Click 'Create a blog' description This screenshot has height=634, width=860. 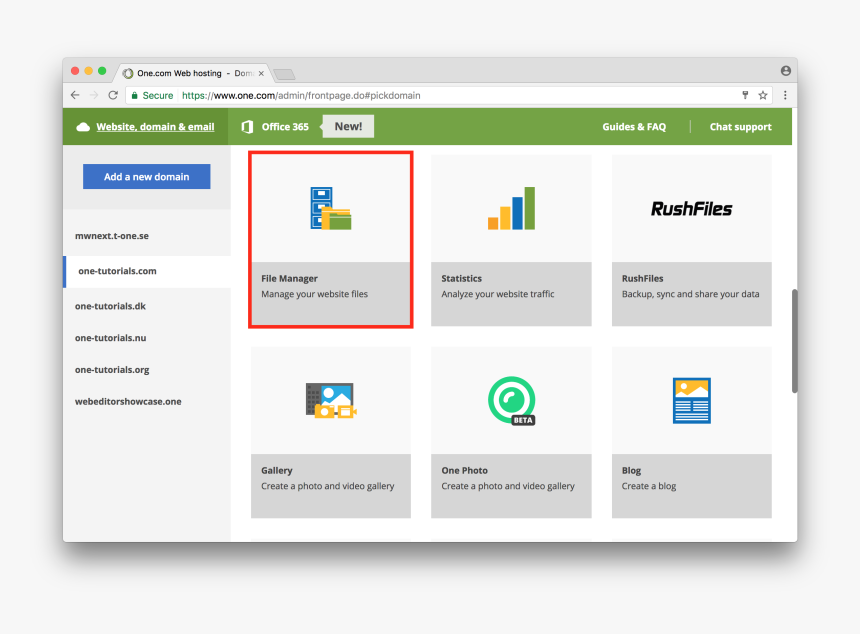coord(649,486)
